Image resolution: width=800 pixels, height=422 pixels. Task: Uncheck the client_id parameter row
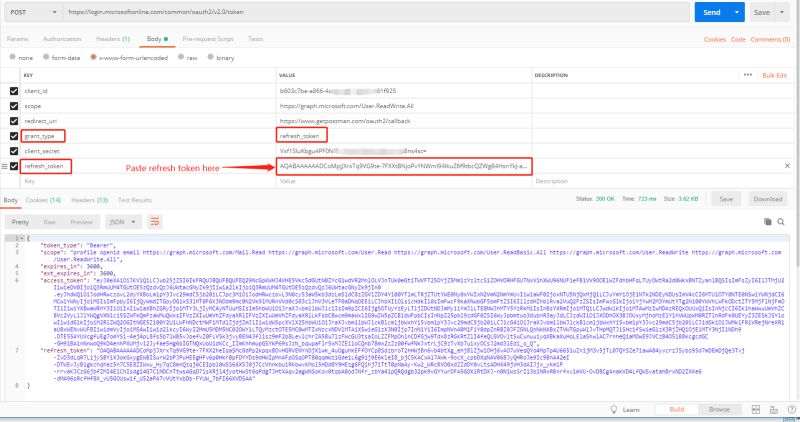[x=14, y=91]
